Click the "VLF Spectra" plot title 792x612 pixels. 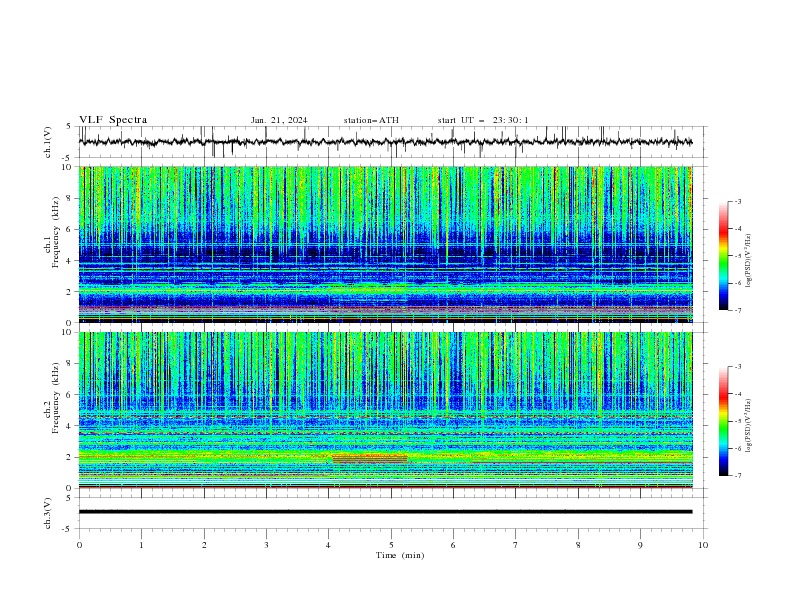tap(113, 120)
